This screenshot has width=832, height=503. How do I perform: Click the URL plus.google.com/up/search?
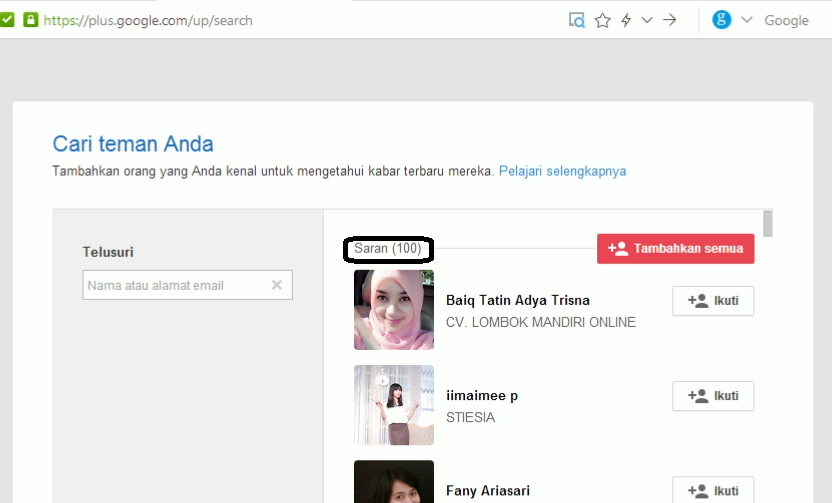point(148,21)
